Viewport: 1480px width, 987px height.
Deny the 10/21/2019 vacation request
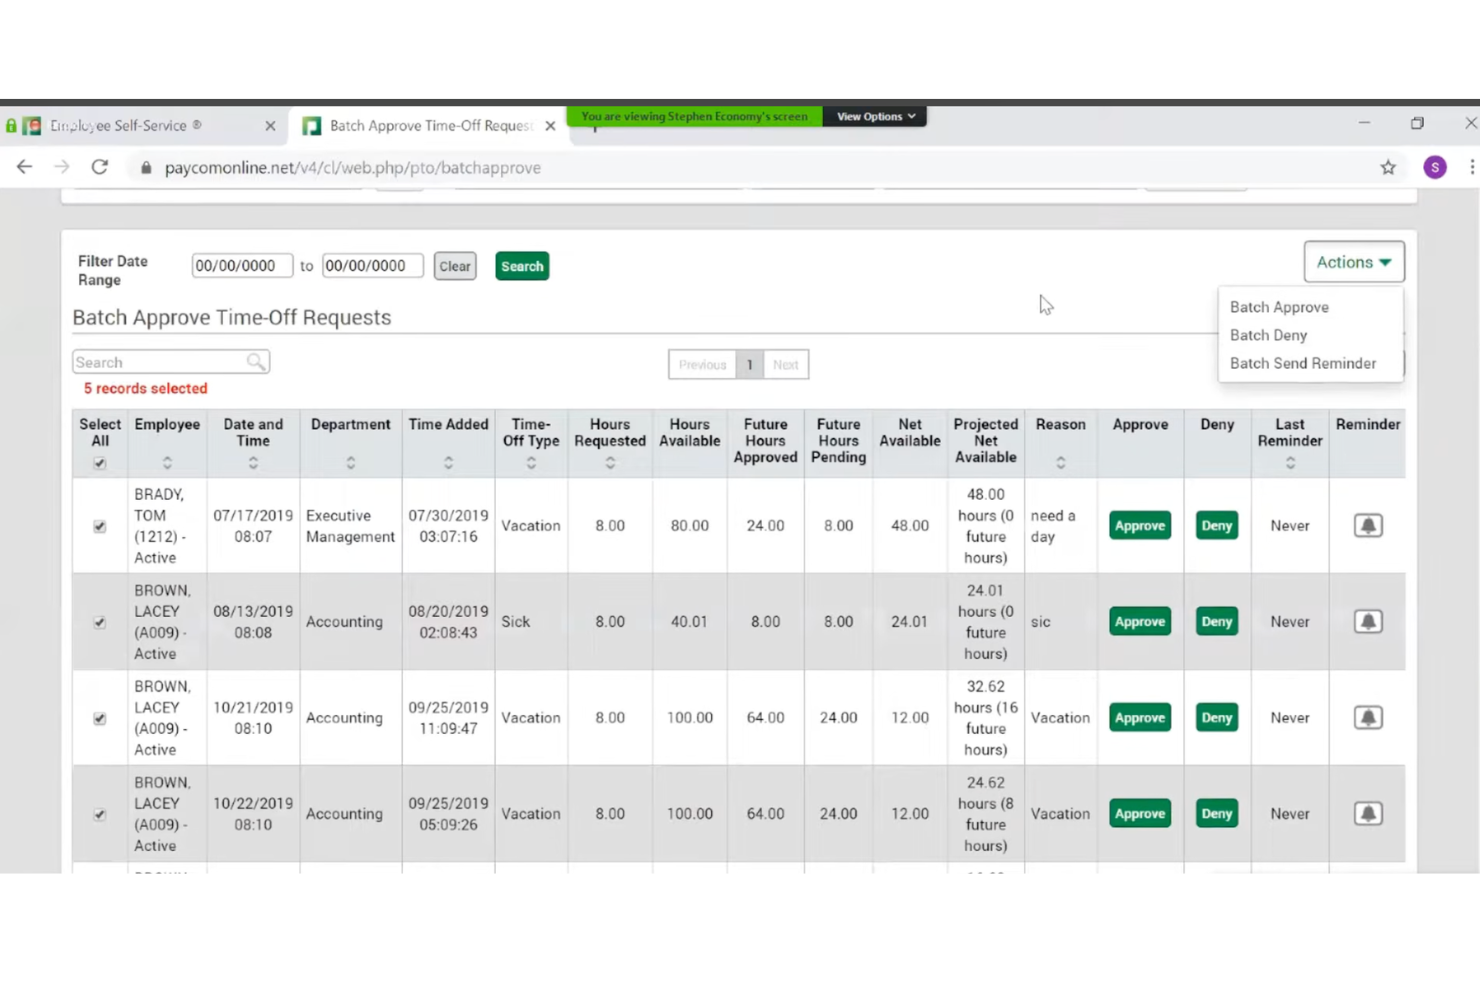click(1217, 717)
